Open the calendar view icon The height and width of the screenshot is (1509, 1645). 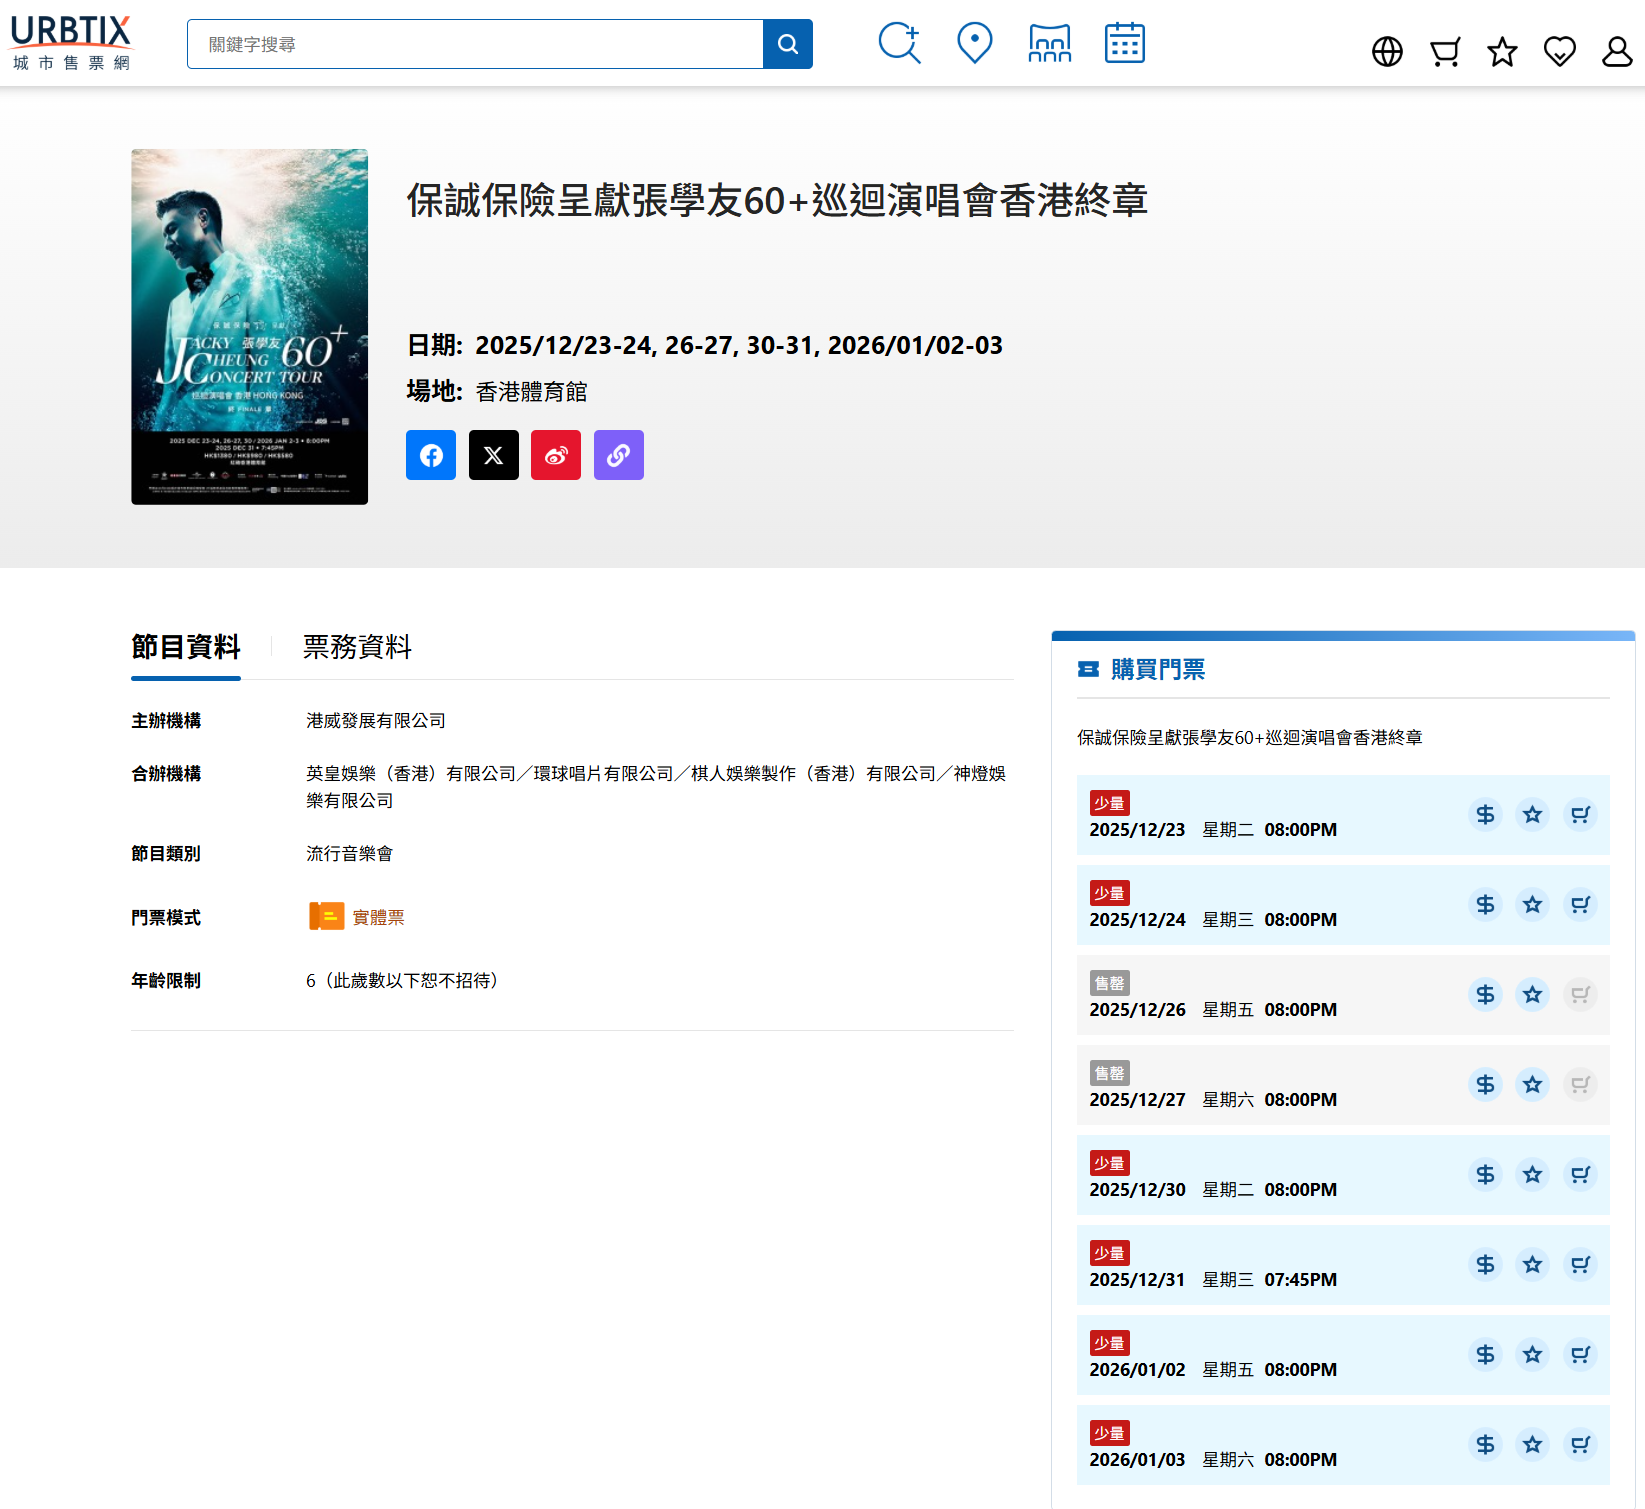point(1124,44)
